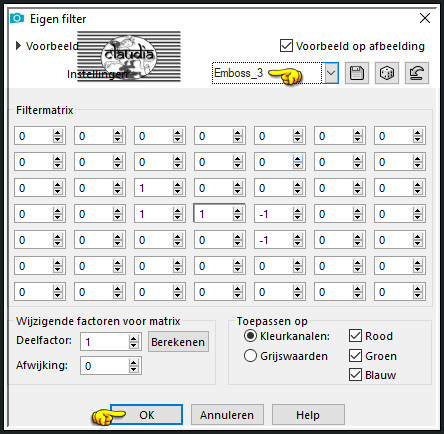
Task: Decrease the bottom-right matrix cell with its down arrow
Action: (x=418, y=295)
